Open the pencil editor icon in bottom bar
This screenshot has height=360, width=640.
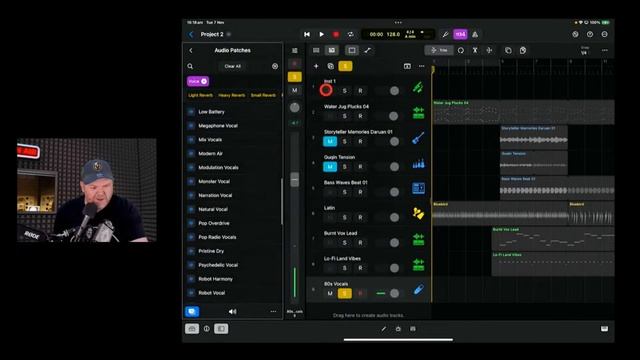click(384, 329)
